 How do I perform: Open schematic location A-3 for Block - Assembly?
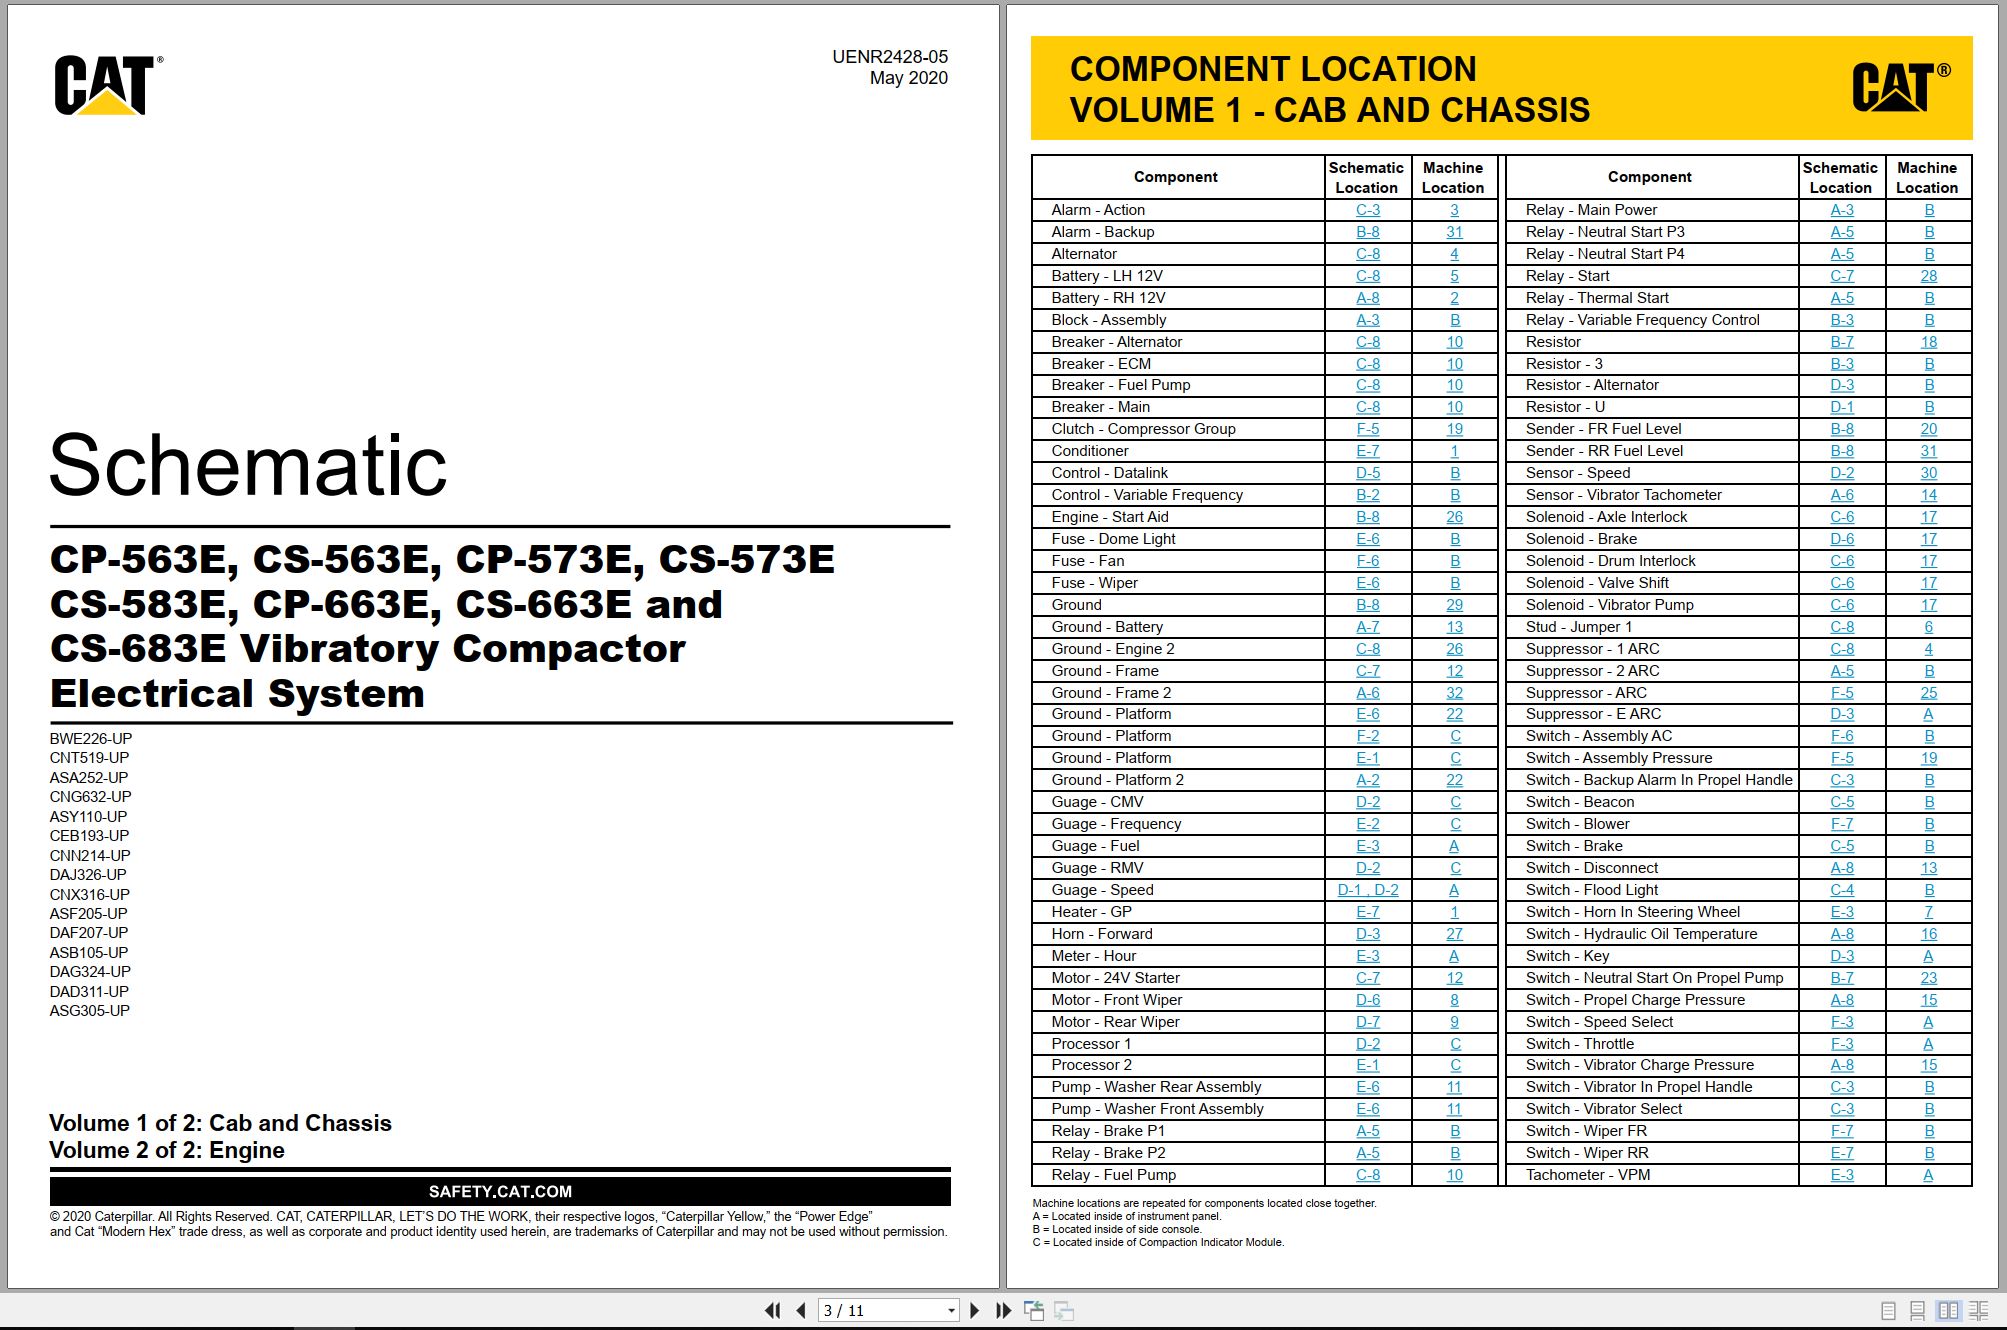point(1368,320)
